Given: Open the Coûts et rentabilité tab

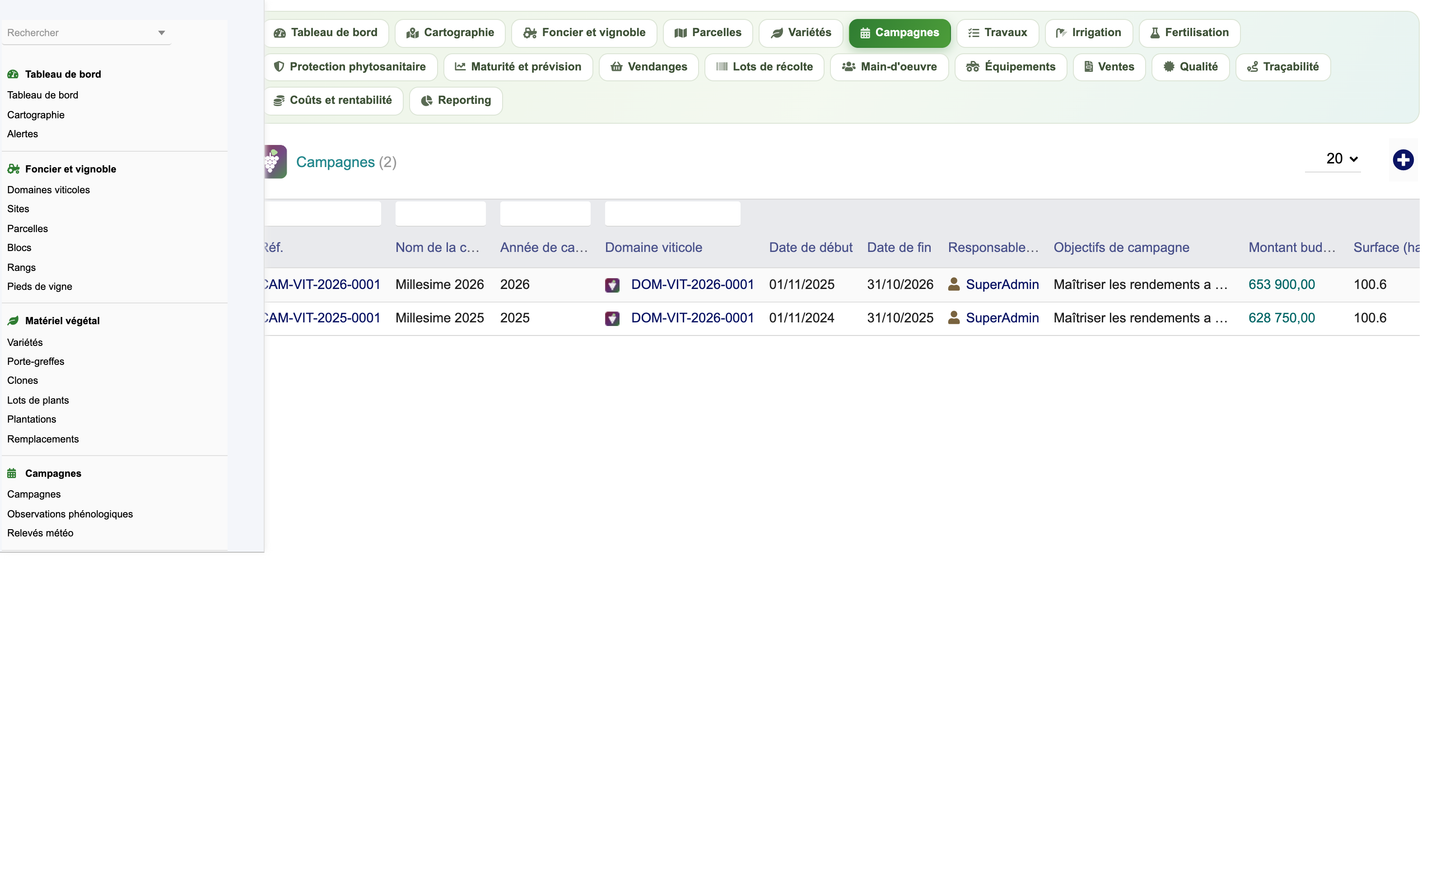Looking at the screenshot, I should tap(333, 101).
